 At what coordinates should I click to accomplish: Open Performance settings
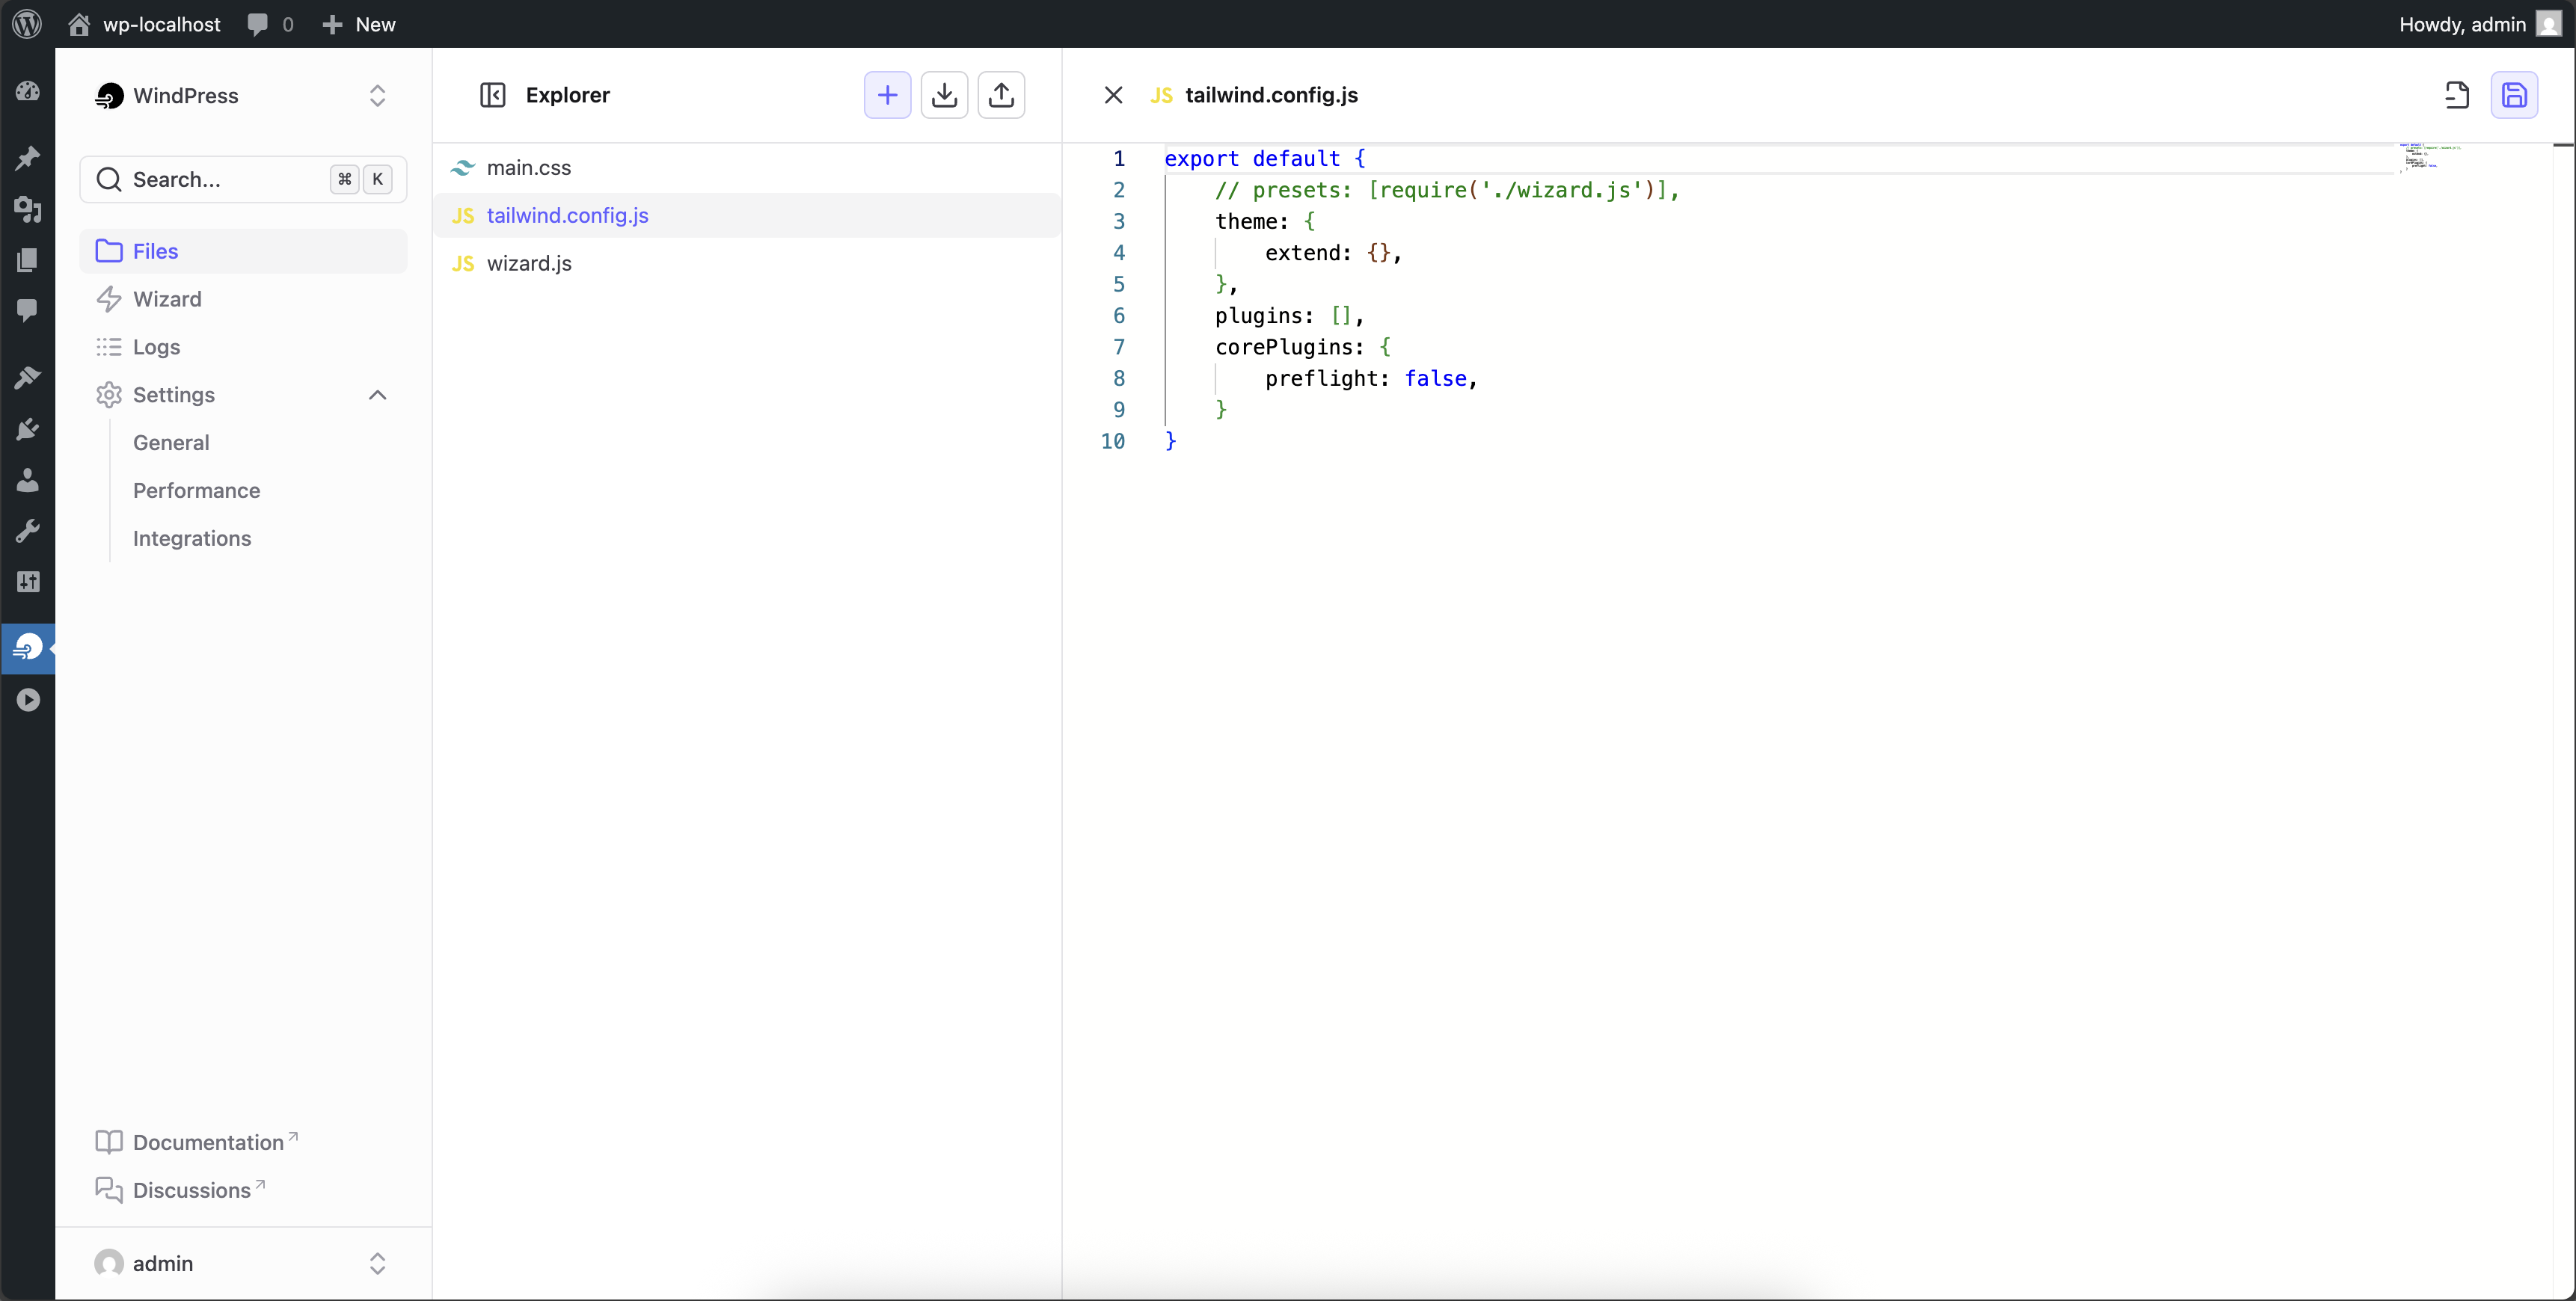(196, 491)
